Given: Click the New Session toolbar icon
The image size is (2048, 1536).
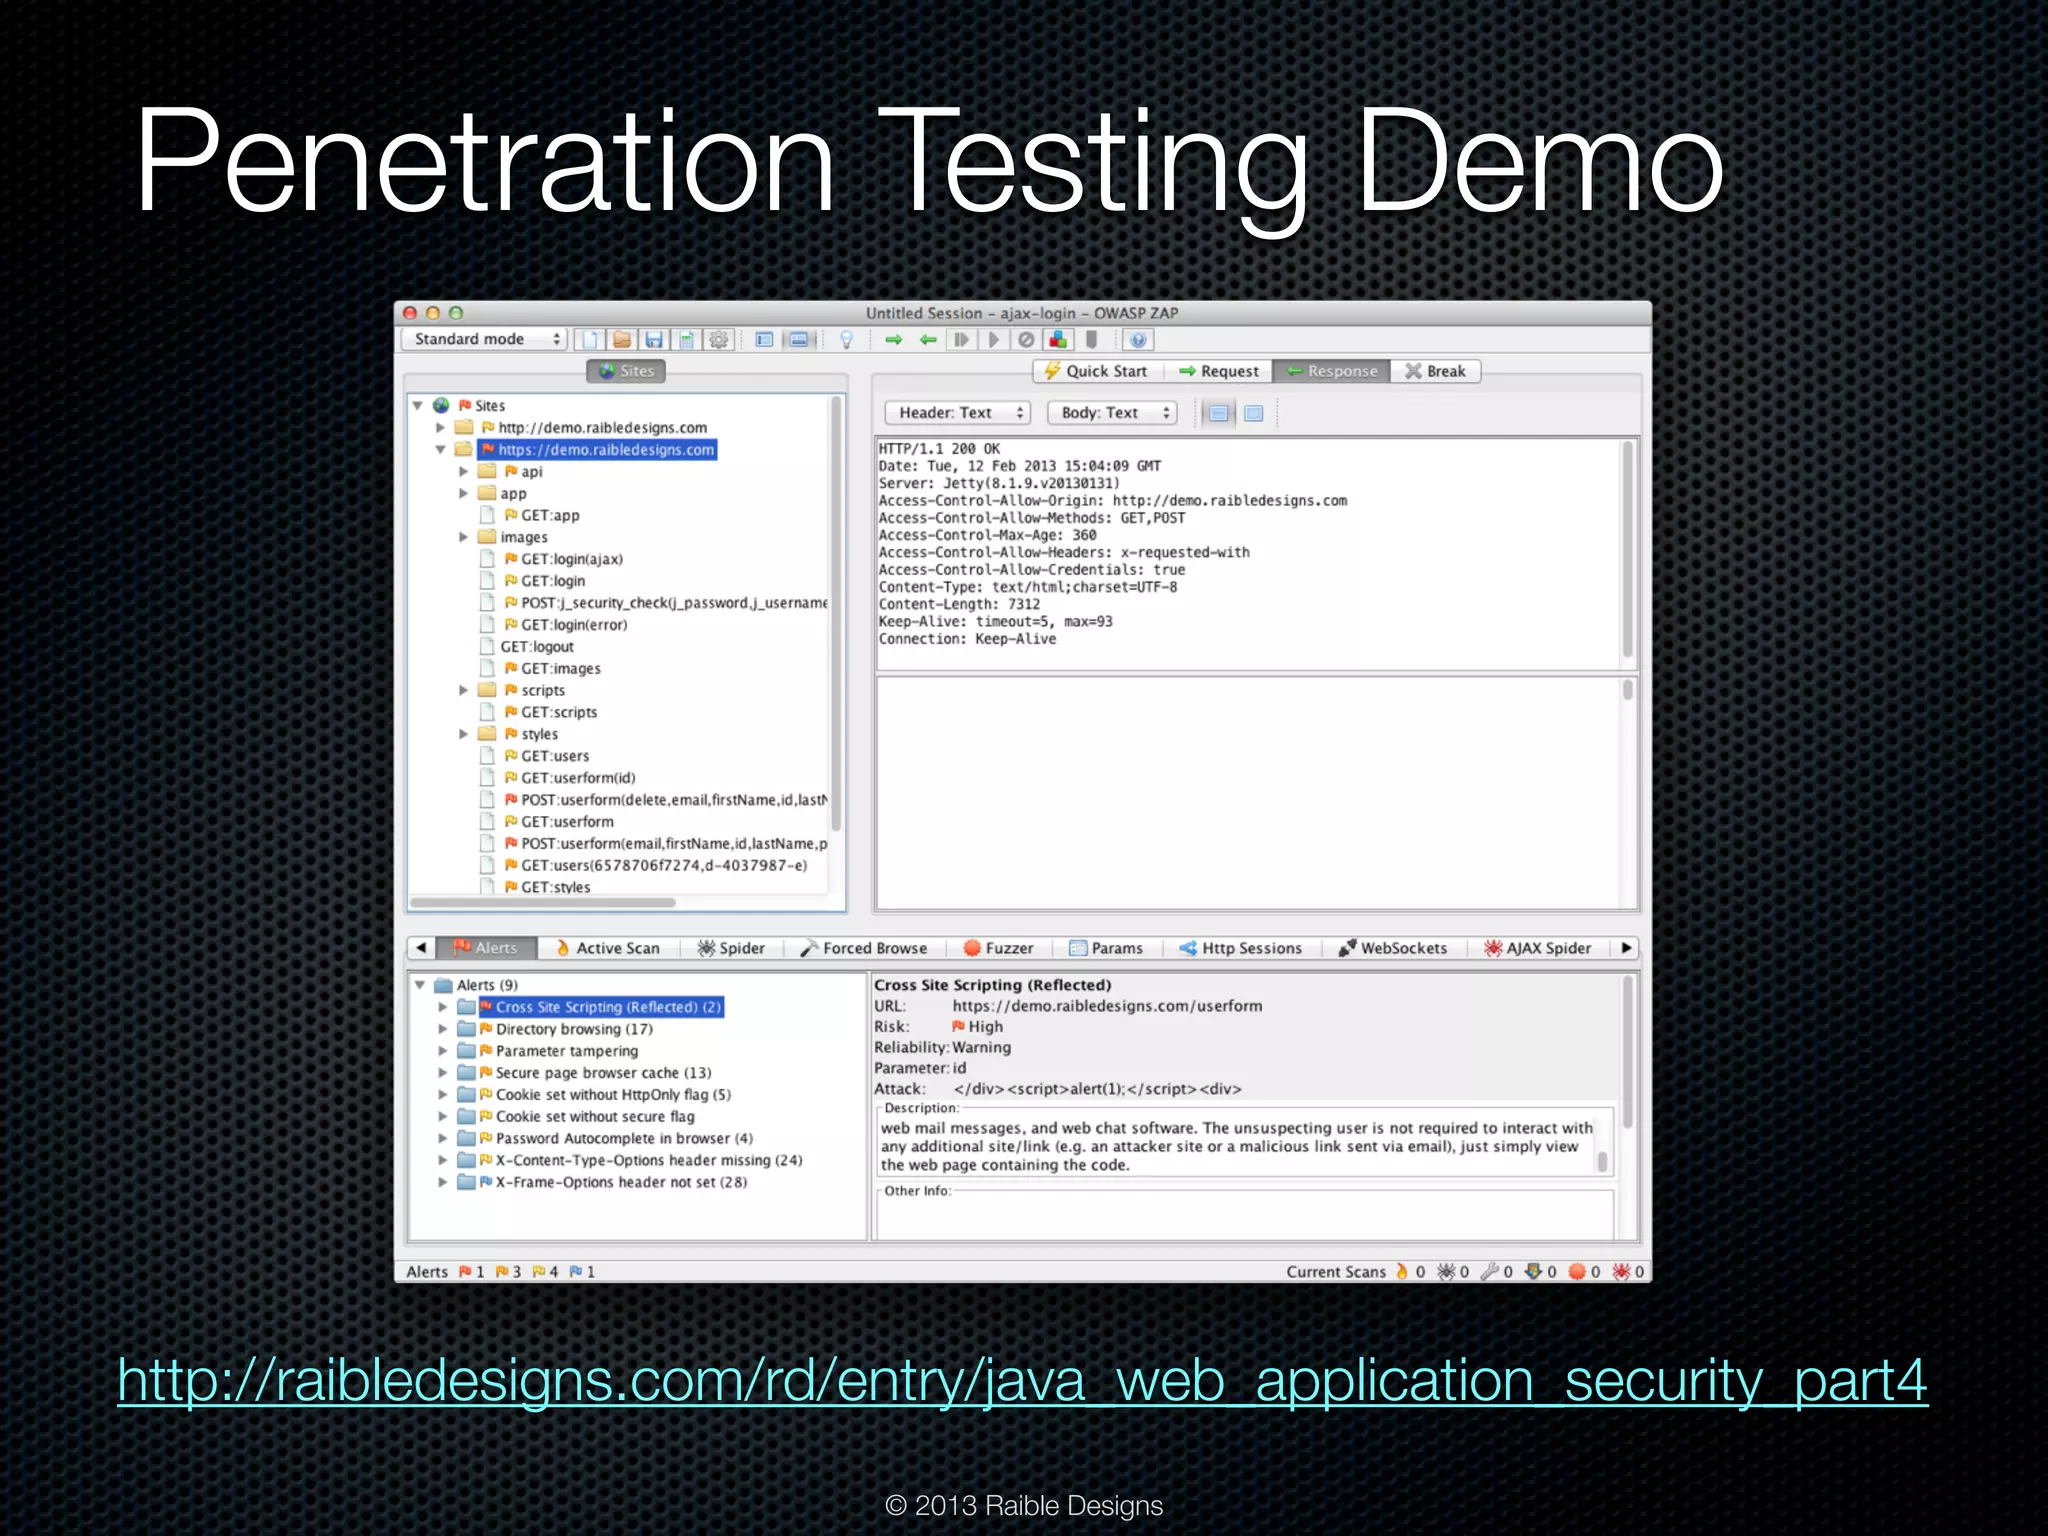Looking at the screenshot, I should tap(590, 340).
